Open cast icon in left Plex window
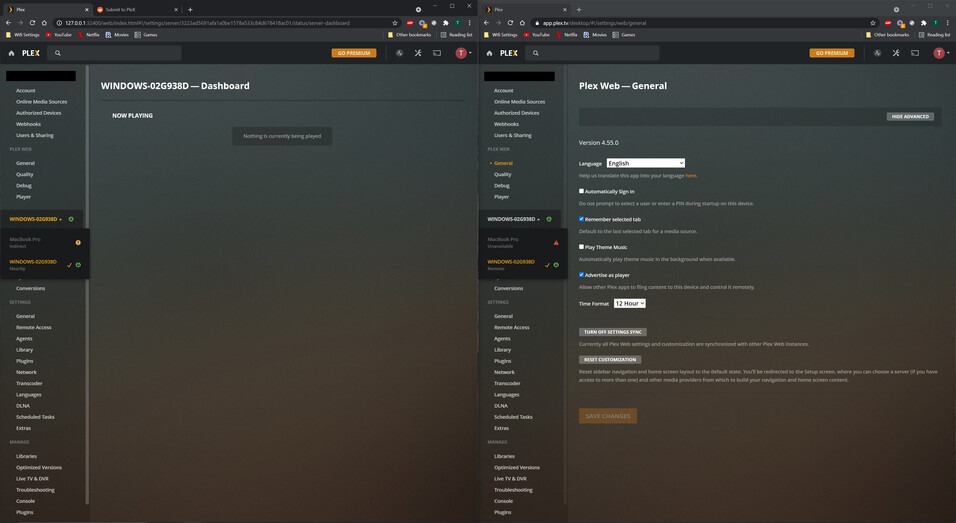The image size is (956, 523). (437, 53)
